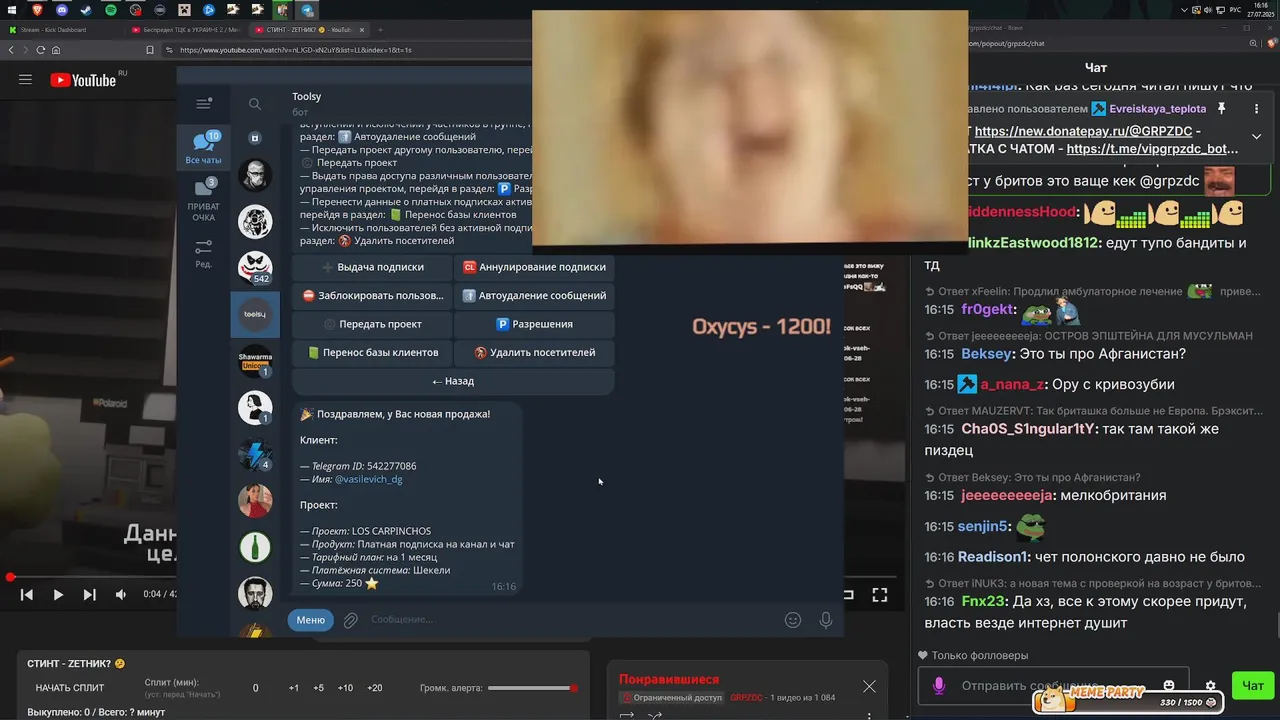Click the voice message microphone

tap(826, 620)
